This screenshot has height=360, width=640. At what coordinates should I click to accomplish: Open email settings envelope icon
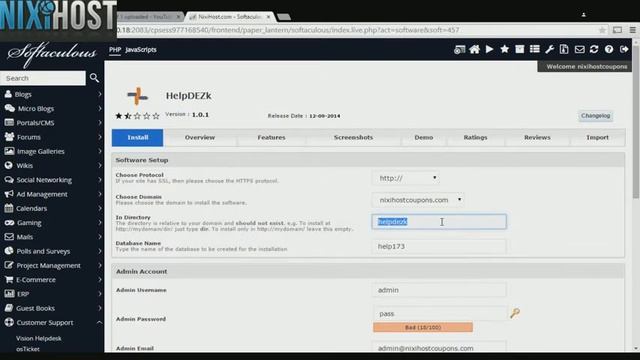[579, 50]
